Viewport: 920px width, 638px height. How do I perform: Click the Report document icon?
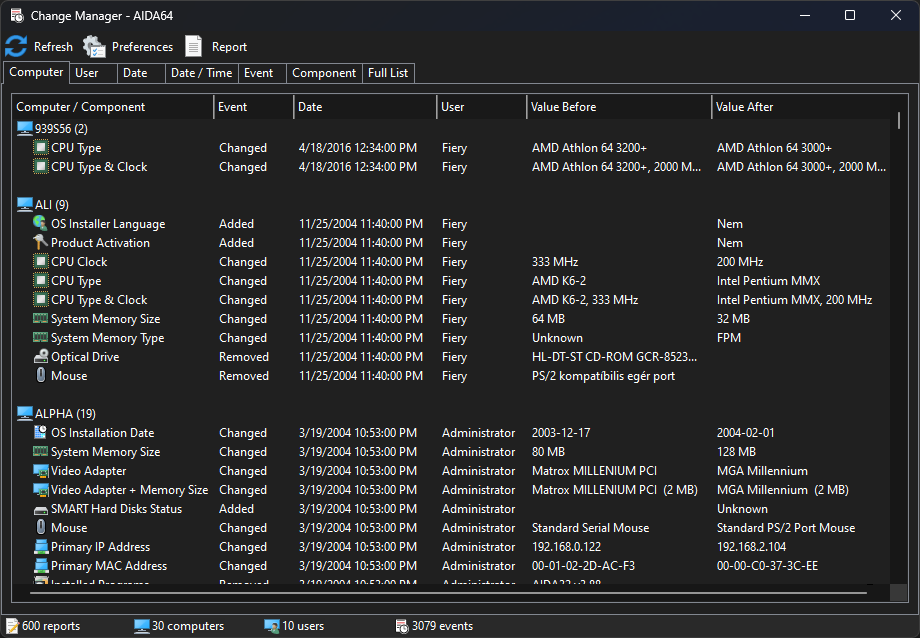pyautogui.click(x=194, y=46)
